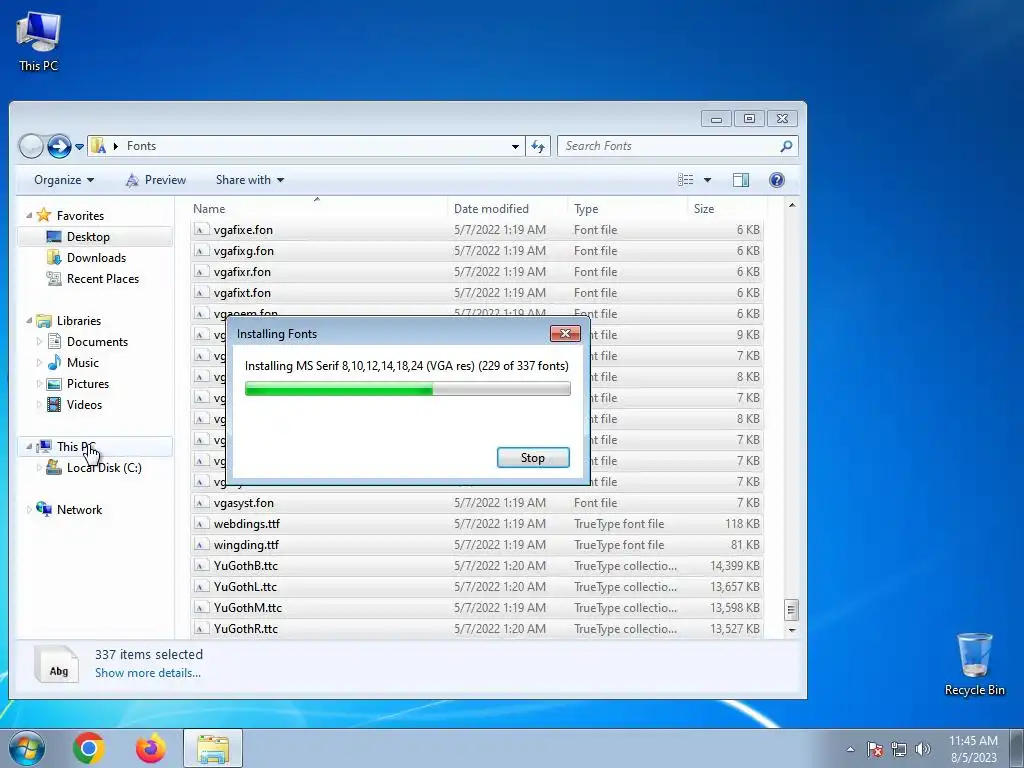The width and height of the screenshot is (1024, 768).
Task: Open Action Center flag tray icon
Action: click(x=875, y=749)
